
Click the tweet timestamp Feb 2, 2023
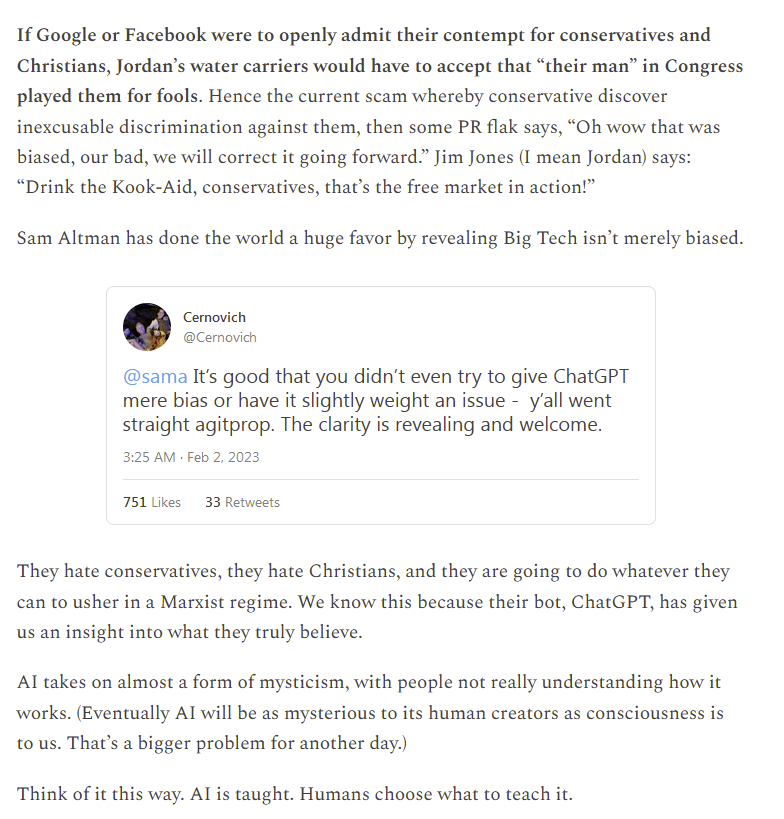tap(191, 457)
